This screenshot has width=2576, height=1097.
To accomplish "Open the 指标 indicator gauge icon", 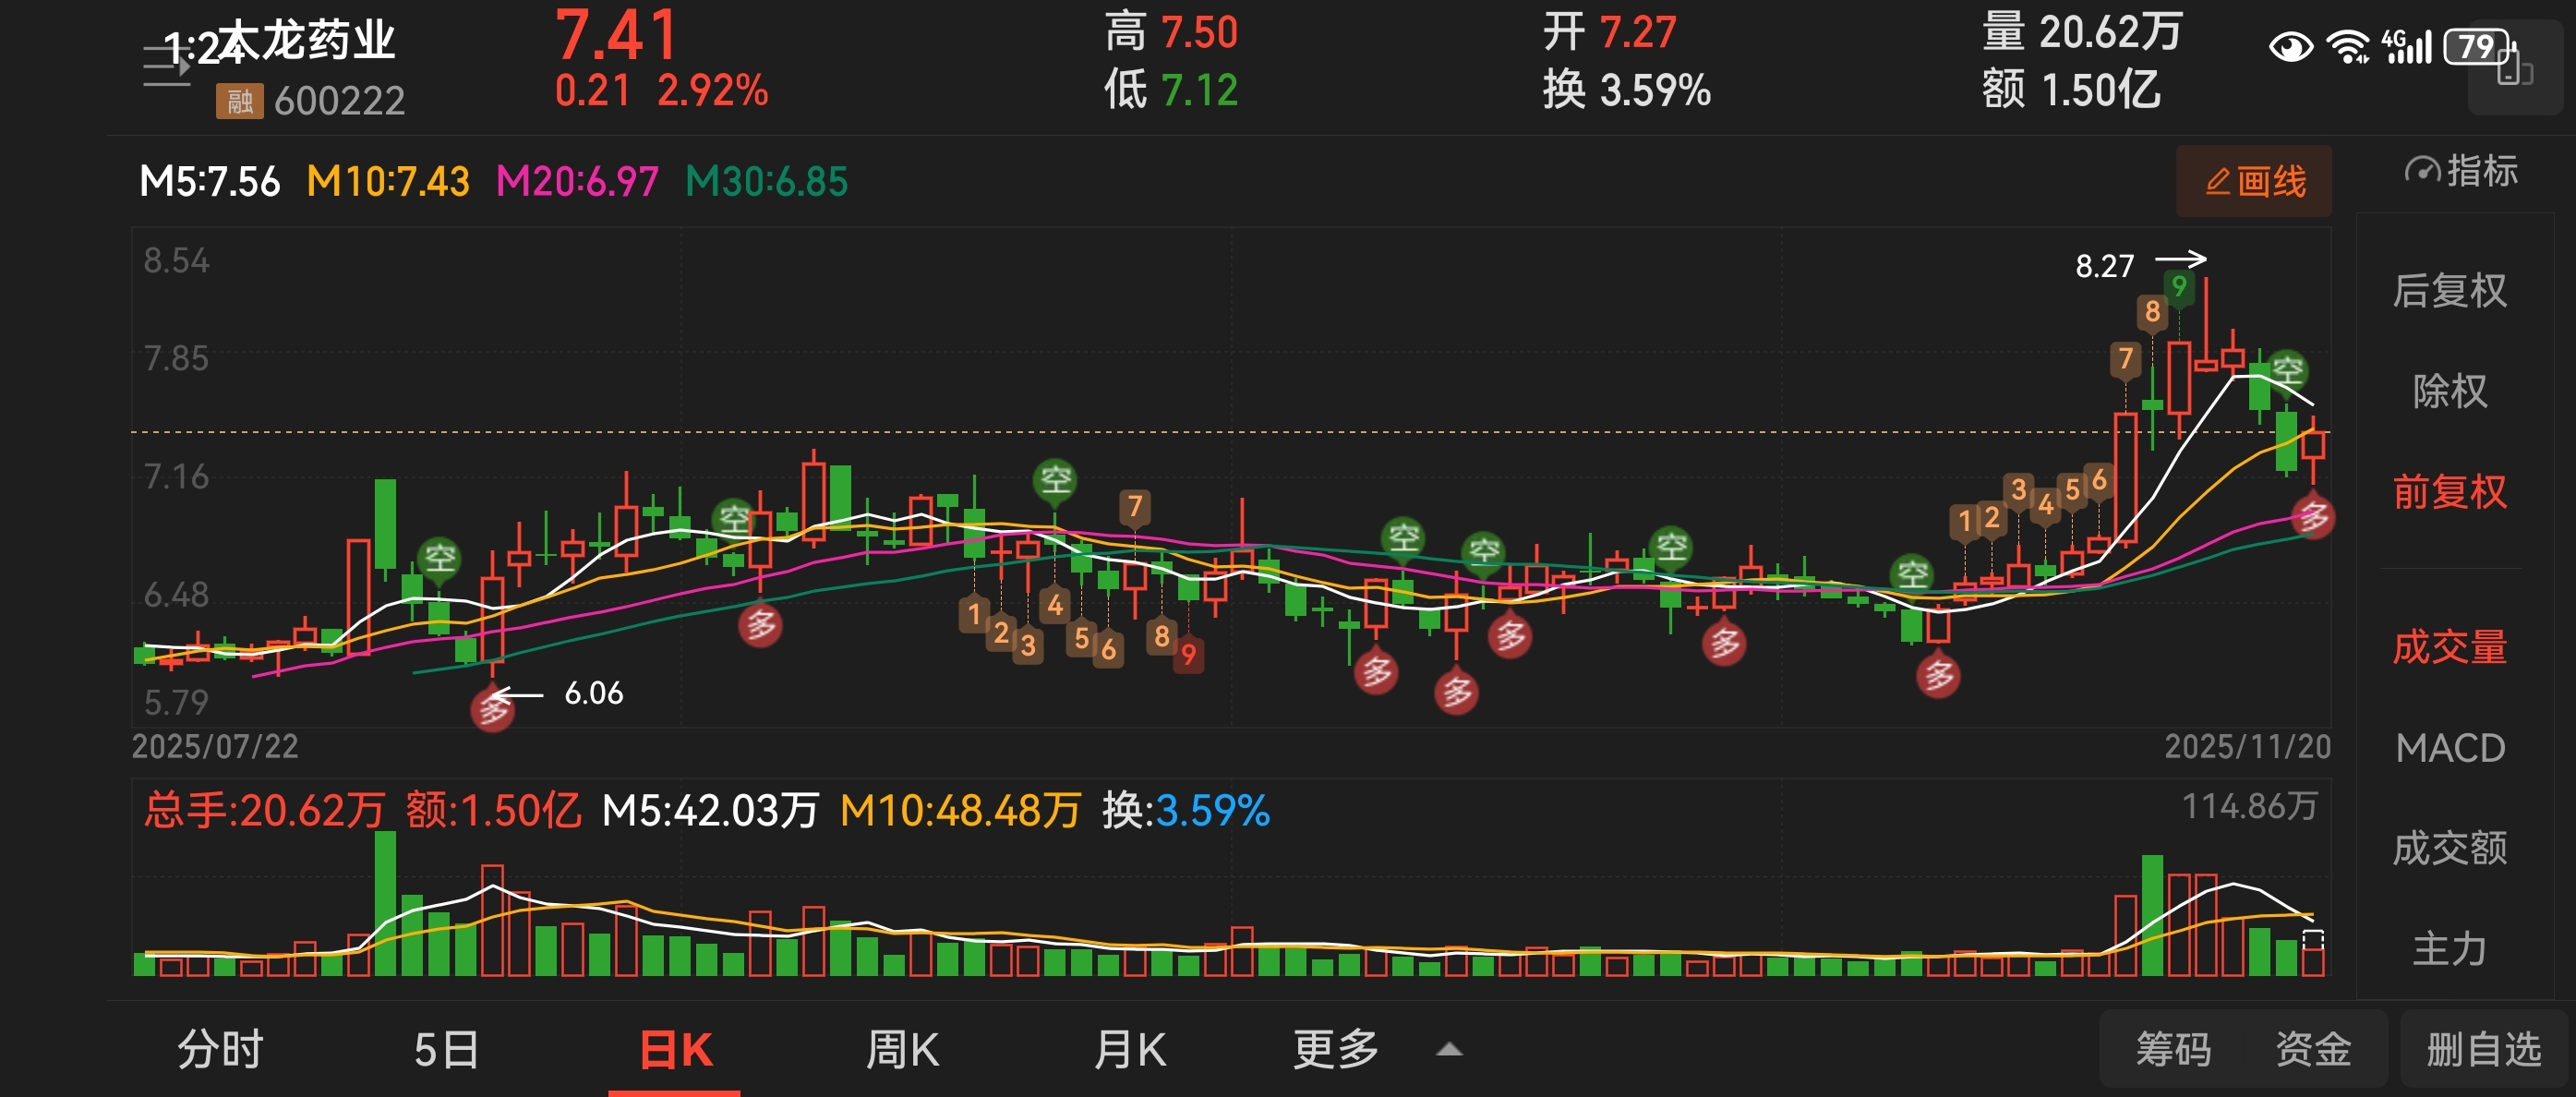I will [x=2421, y=171].
